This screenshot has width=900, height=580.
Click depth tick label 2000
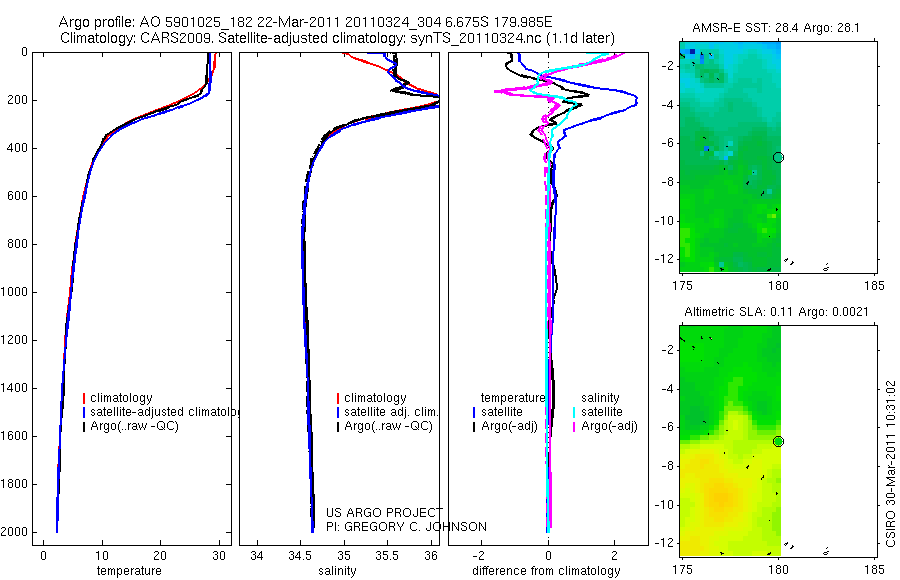coord(14,532)
